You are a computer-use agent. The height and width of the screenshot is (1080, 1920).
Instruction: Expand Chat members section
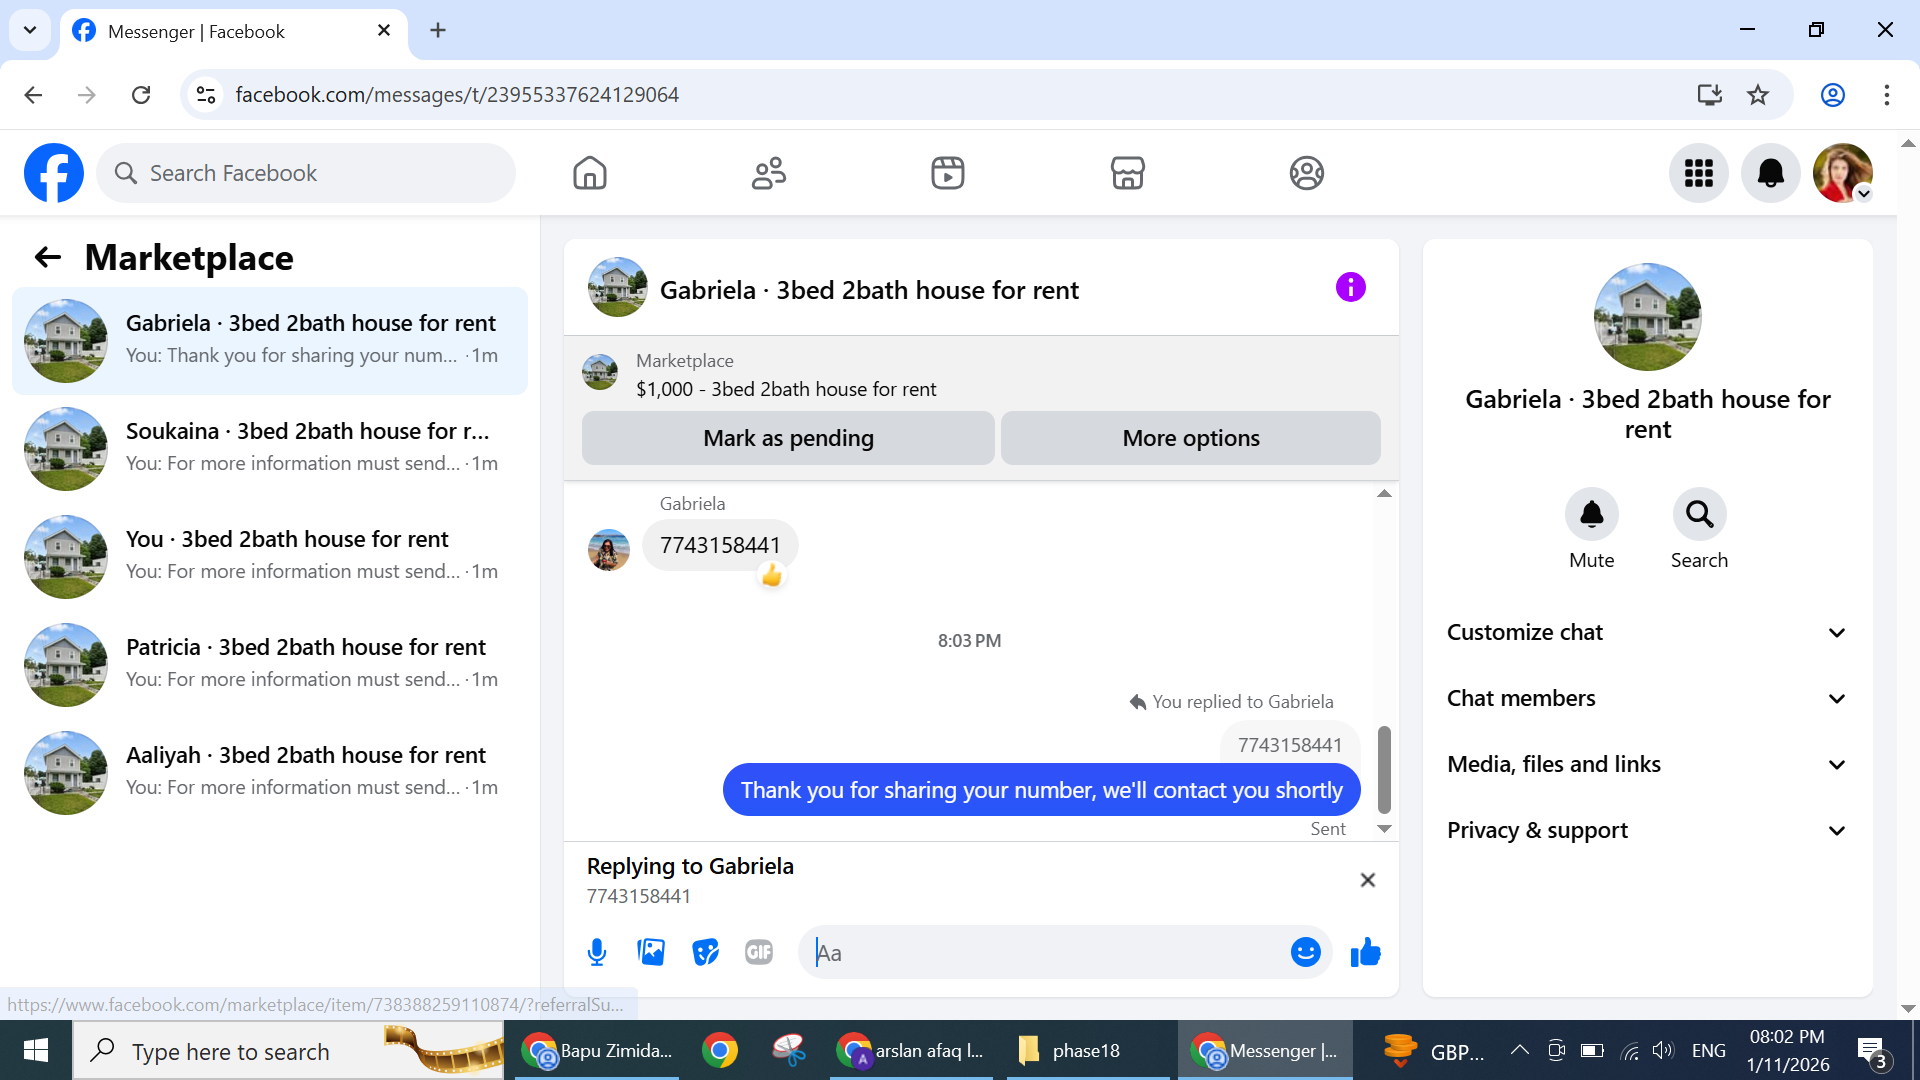[1647, 699]
